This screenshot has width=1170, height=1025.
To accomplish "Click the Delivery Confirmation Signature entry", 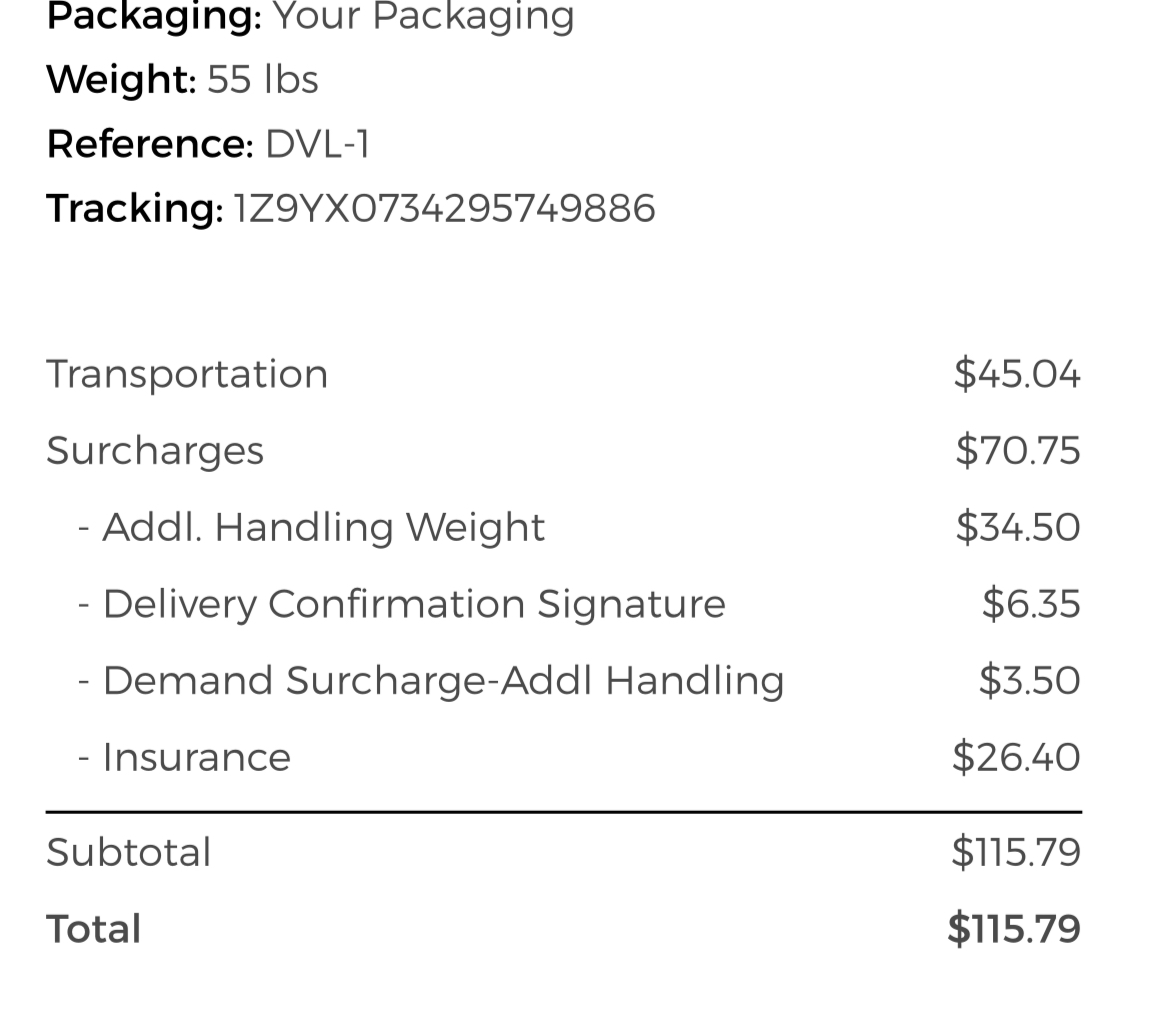I will [x=413, y=604].
